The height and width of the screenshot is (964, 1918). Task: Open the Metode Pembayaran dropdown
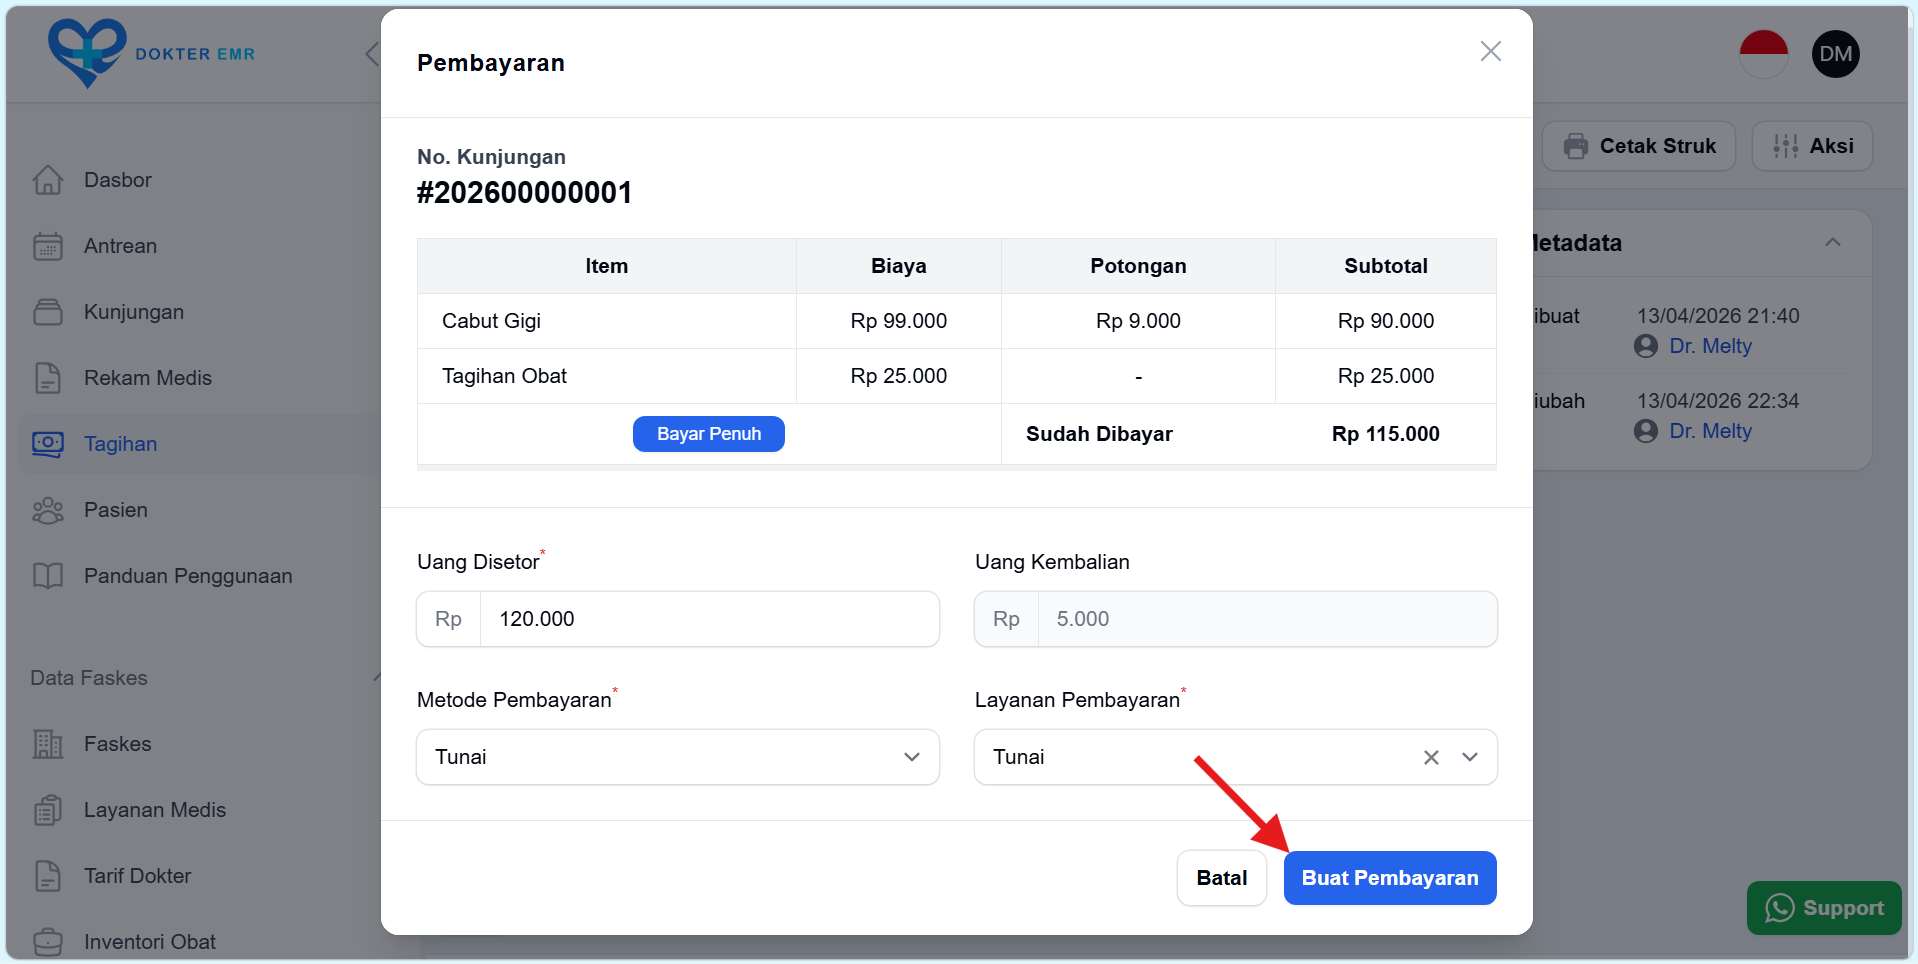[x=678, y=757]
